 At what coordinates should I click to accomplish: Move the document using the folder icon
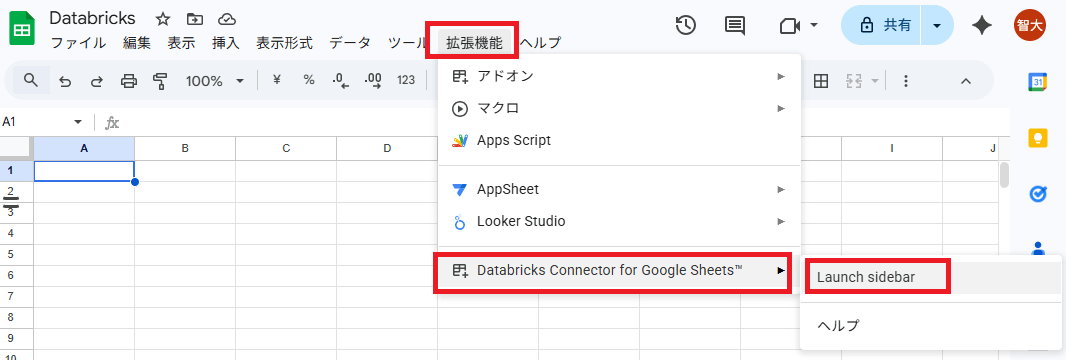[x=195, y=19]
